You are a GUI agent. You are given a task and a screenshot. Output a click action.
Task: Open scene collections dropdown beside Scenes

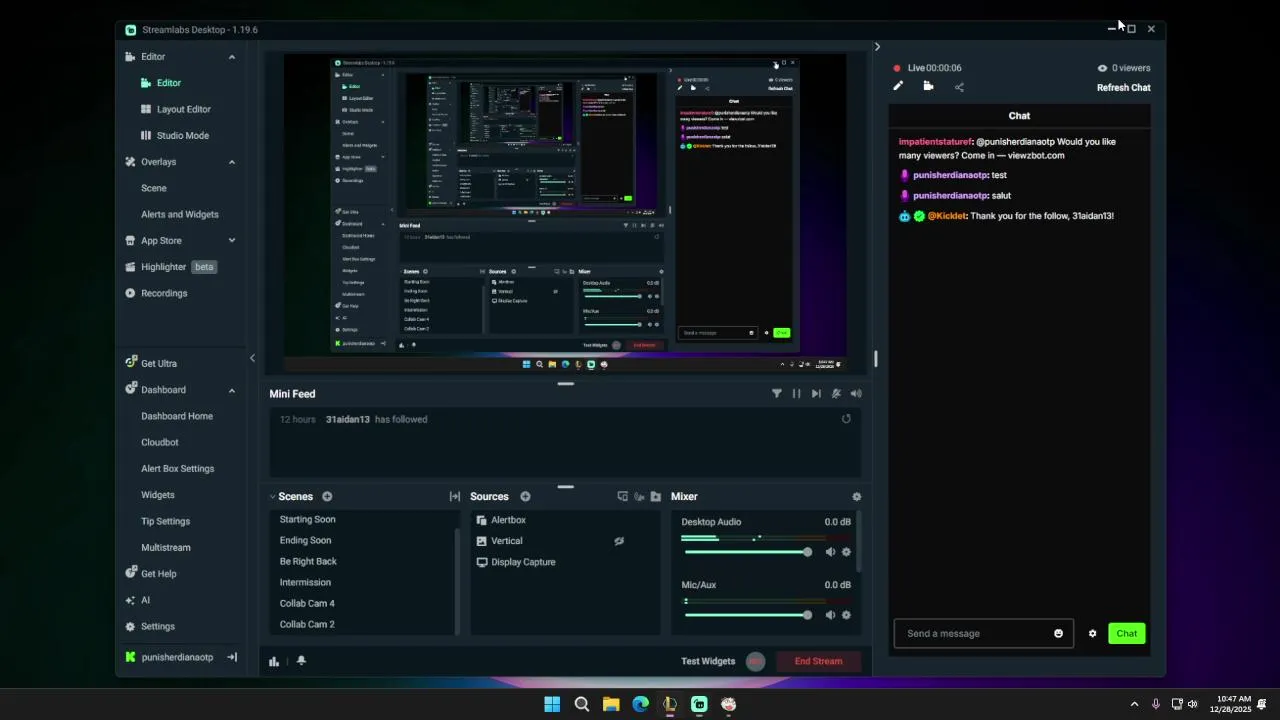(x=272, y=497)
